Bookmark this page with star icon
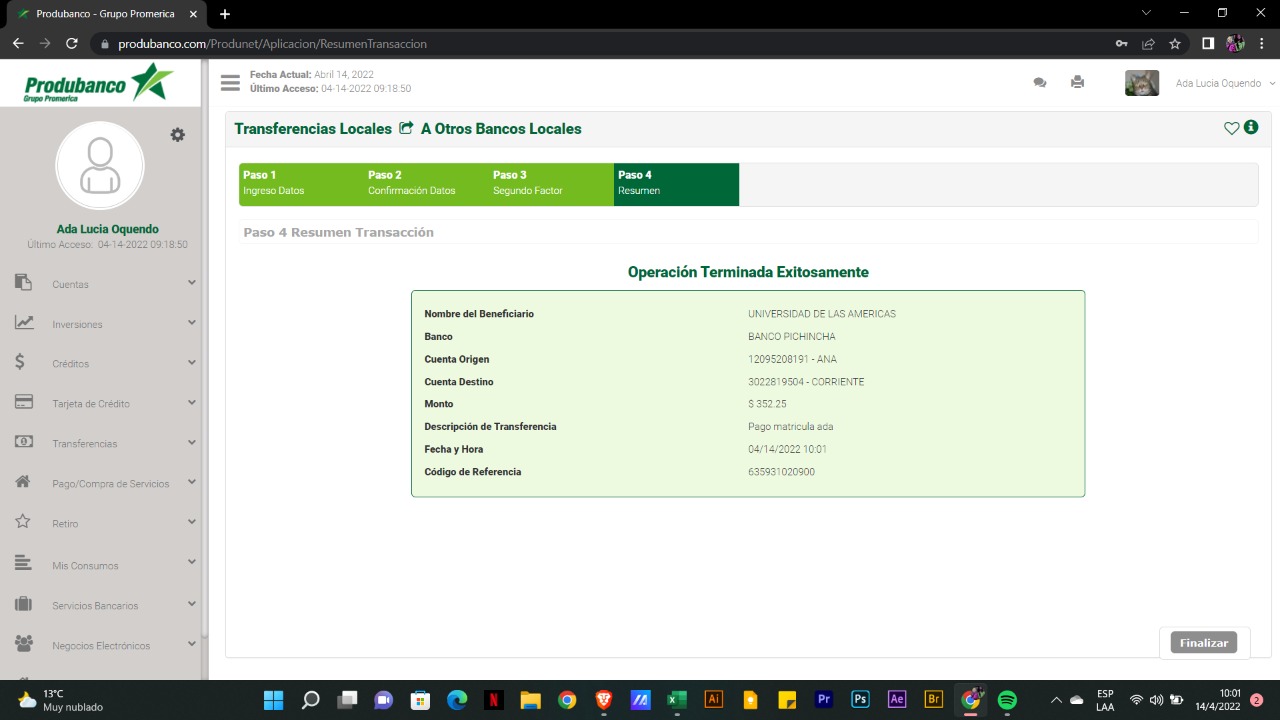This screenshot has width=1280, height=720. 1175,44
